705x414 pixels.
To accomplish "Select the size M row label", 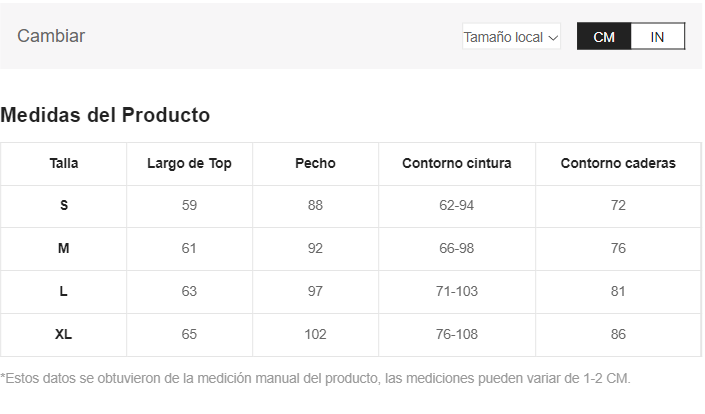I will click(x=64, y=248).
